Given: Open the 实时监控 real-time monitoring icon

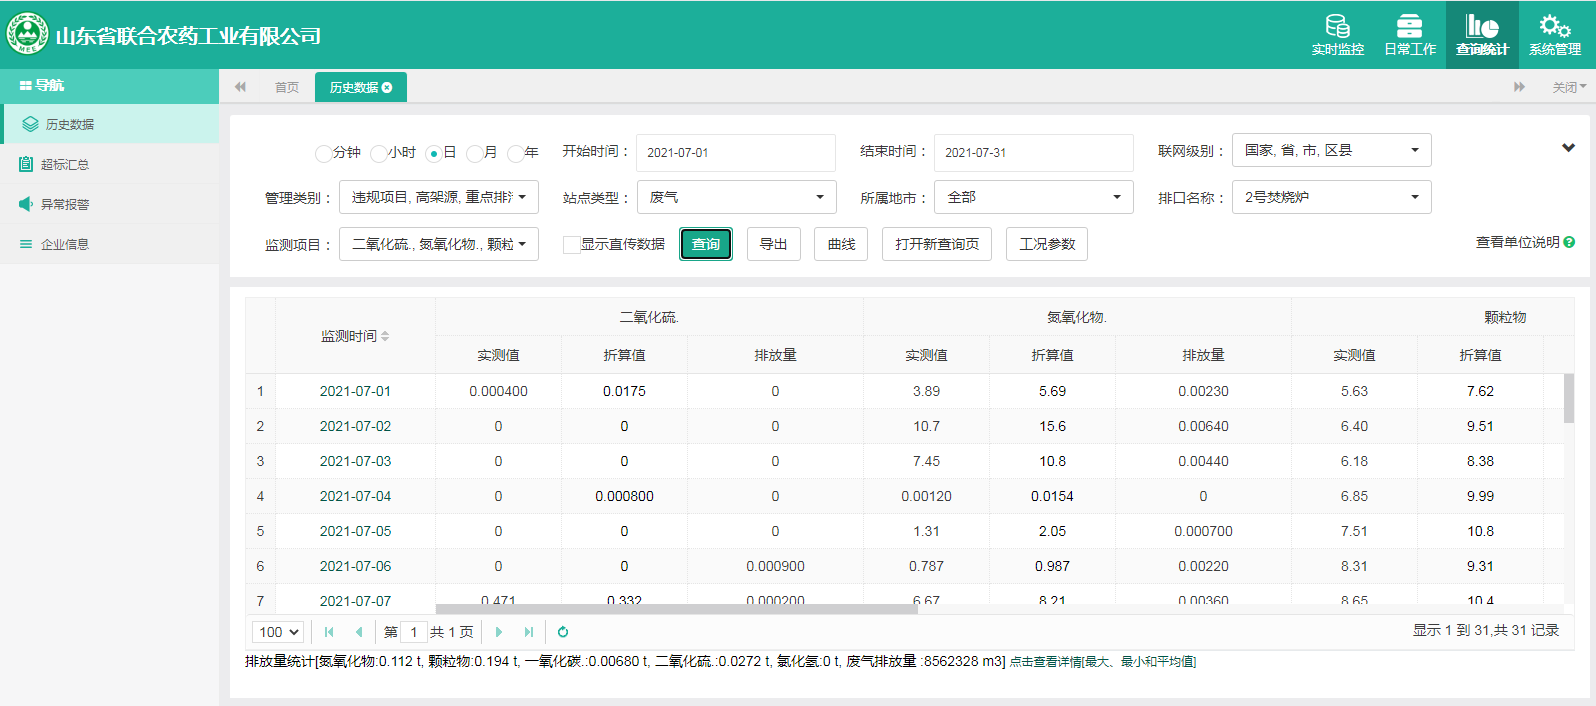Looking at the screenshot, I should pos(1337,27).
